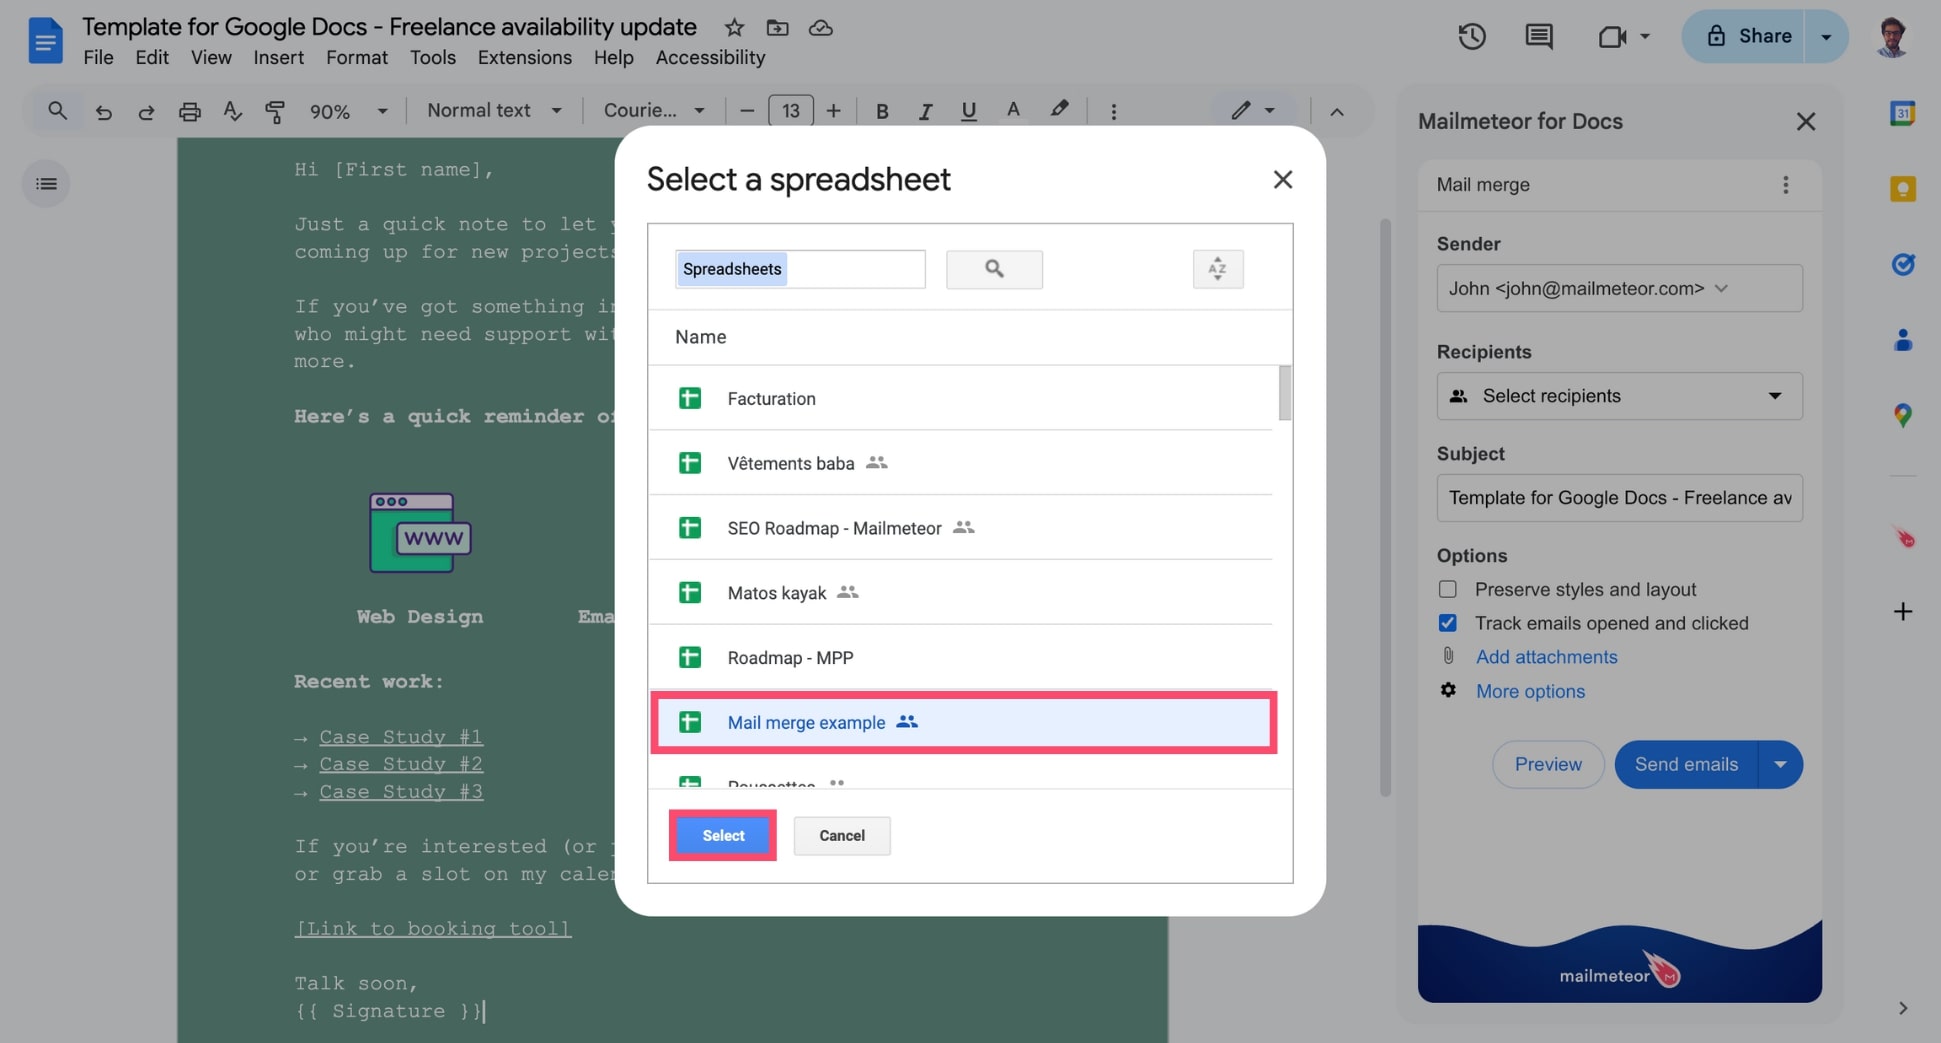This screenshot has height=1043, width=1941.
Task: Click Preview in Mailmeteor panel
Action: (1548, 764)
